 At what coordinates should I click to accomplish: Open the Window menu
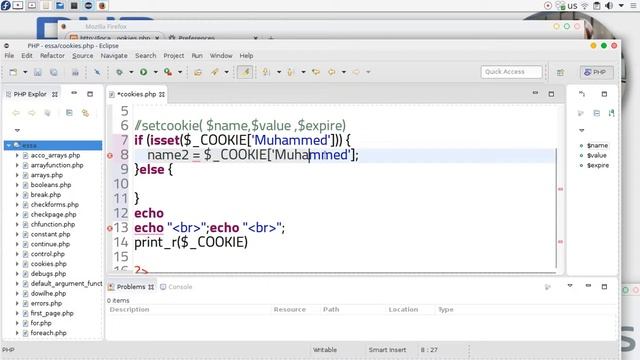point(221,56)
